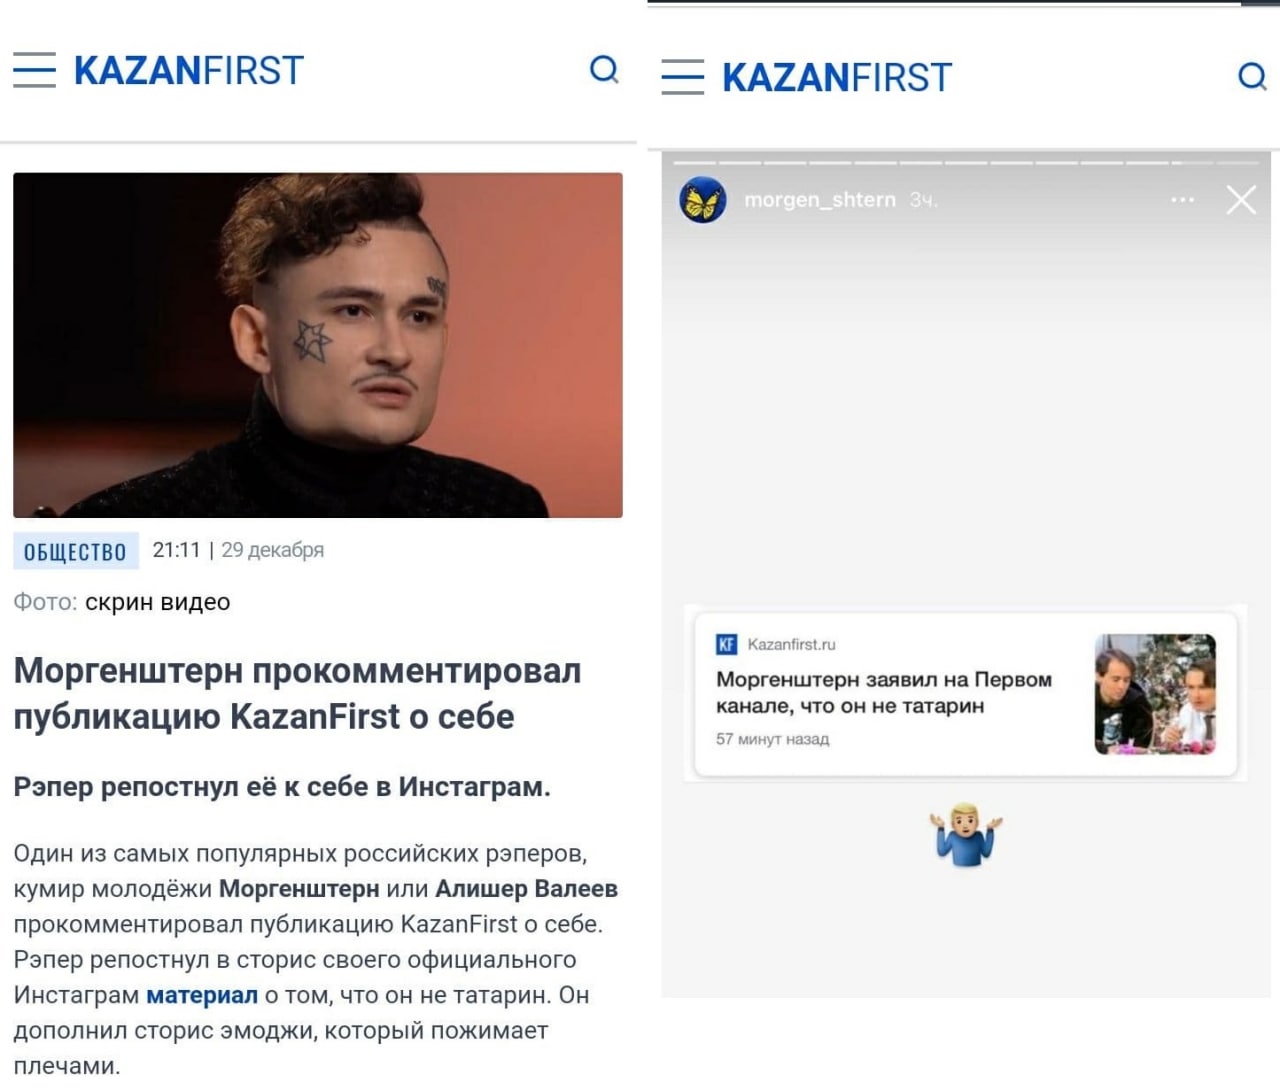1280x1090 pixels.
Task: Click story progress bar at top
Action: 965,162
